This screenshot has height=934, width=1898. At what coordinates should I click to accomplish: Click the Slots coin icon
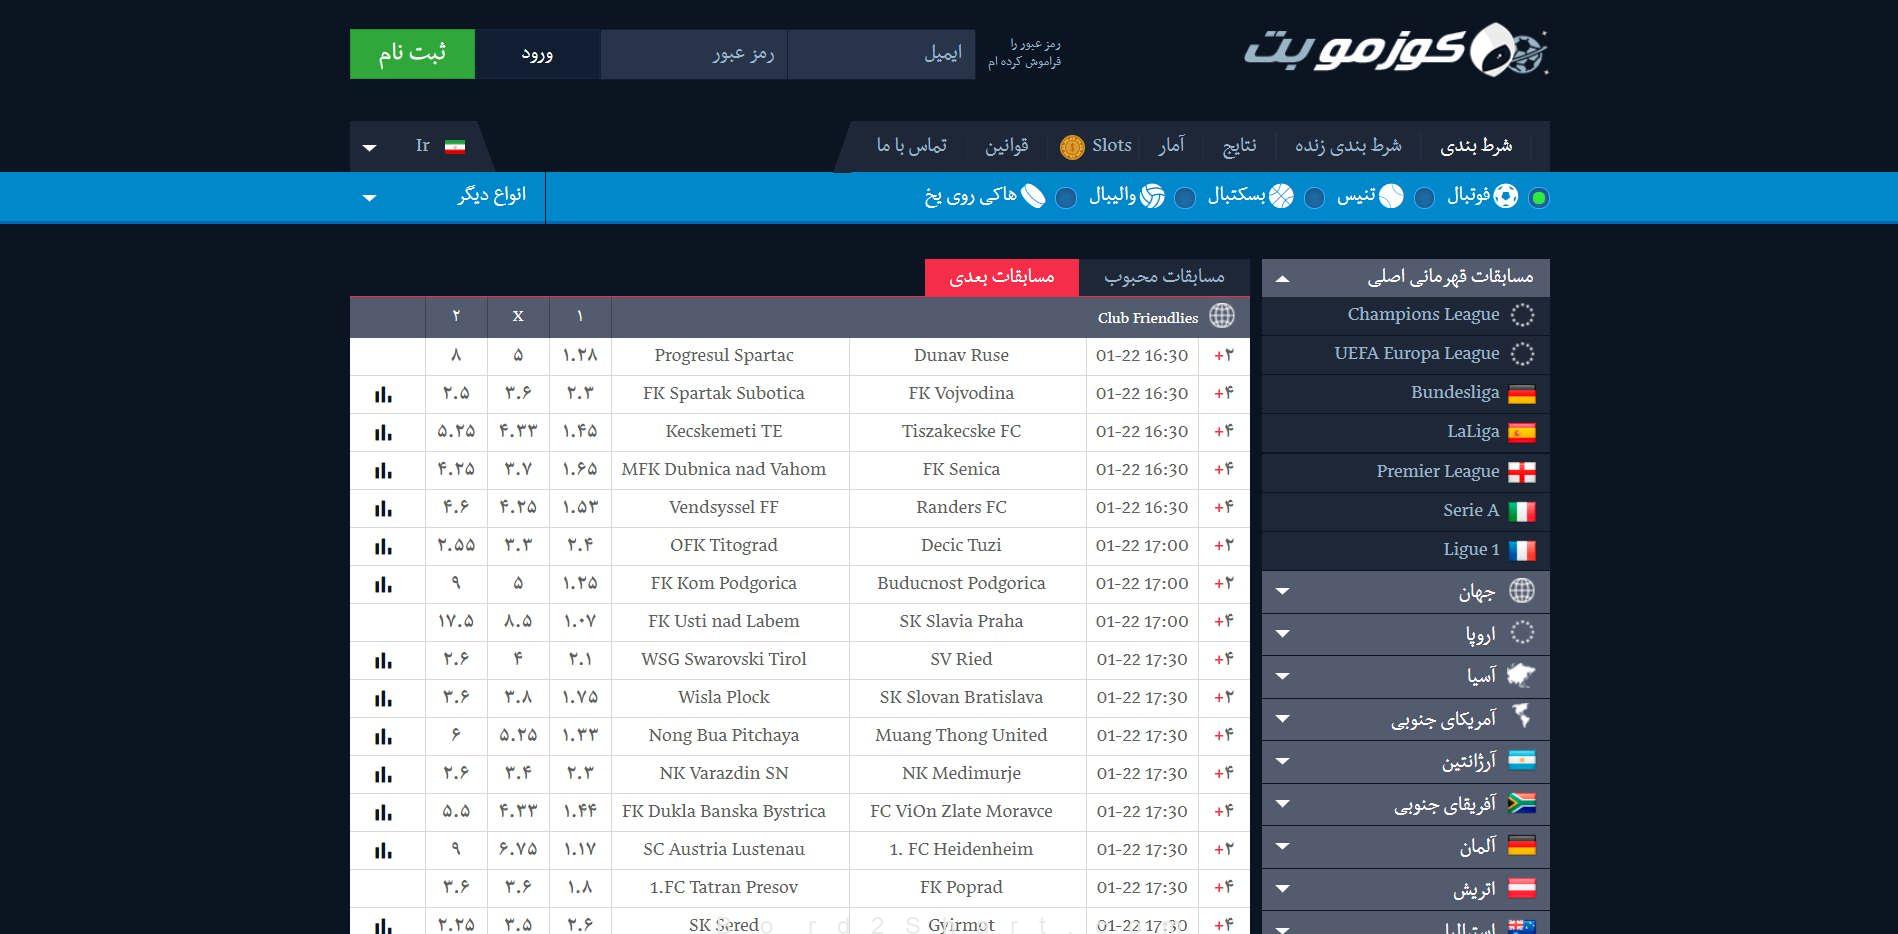coord(1072,147)
